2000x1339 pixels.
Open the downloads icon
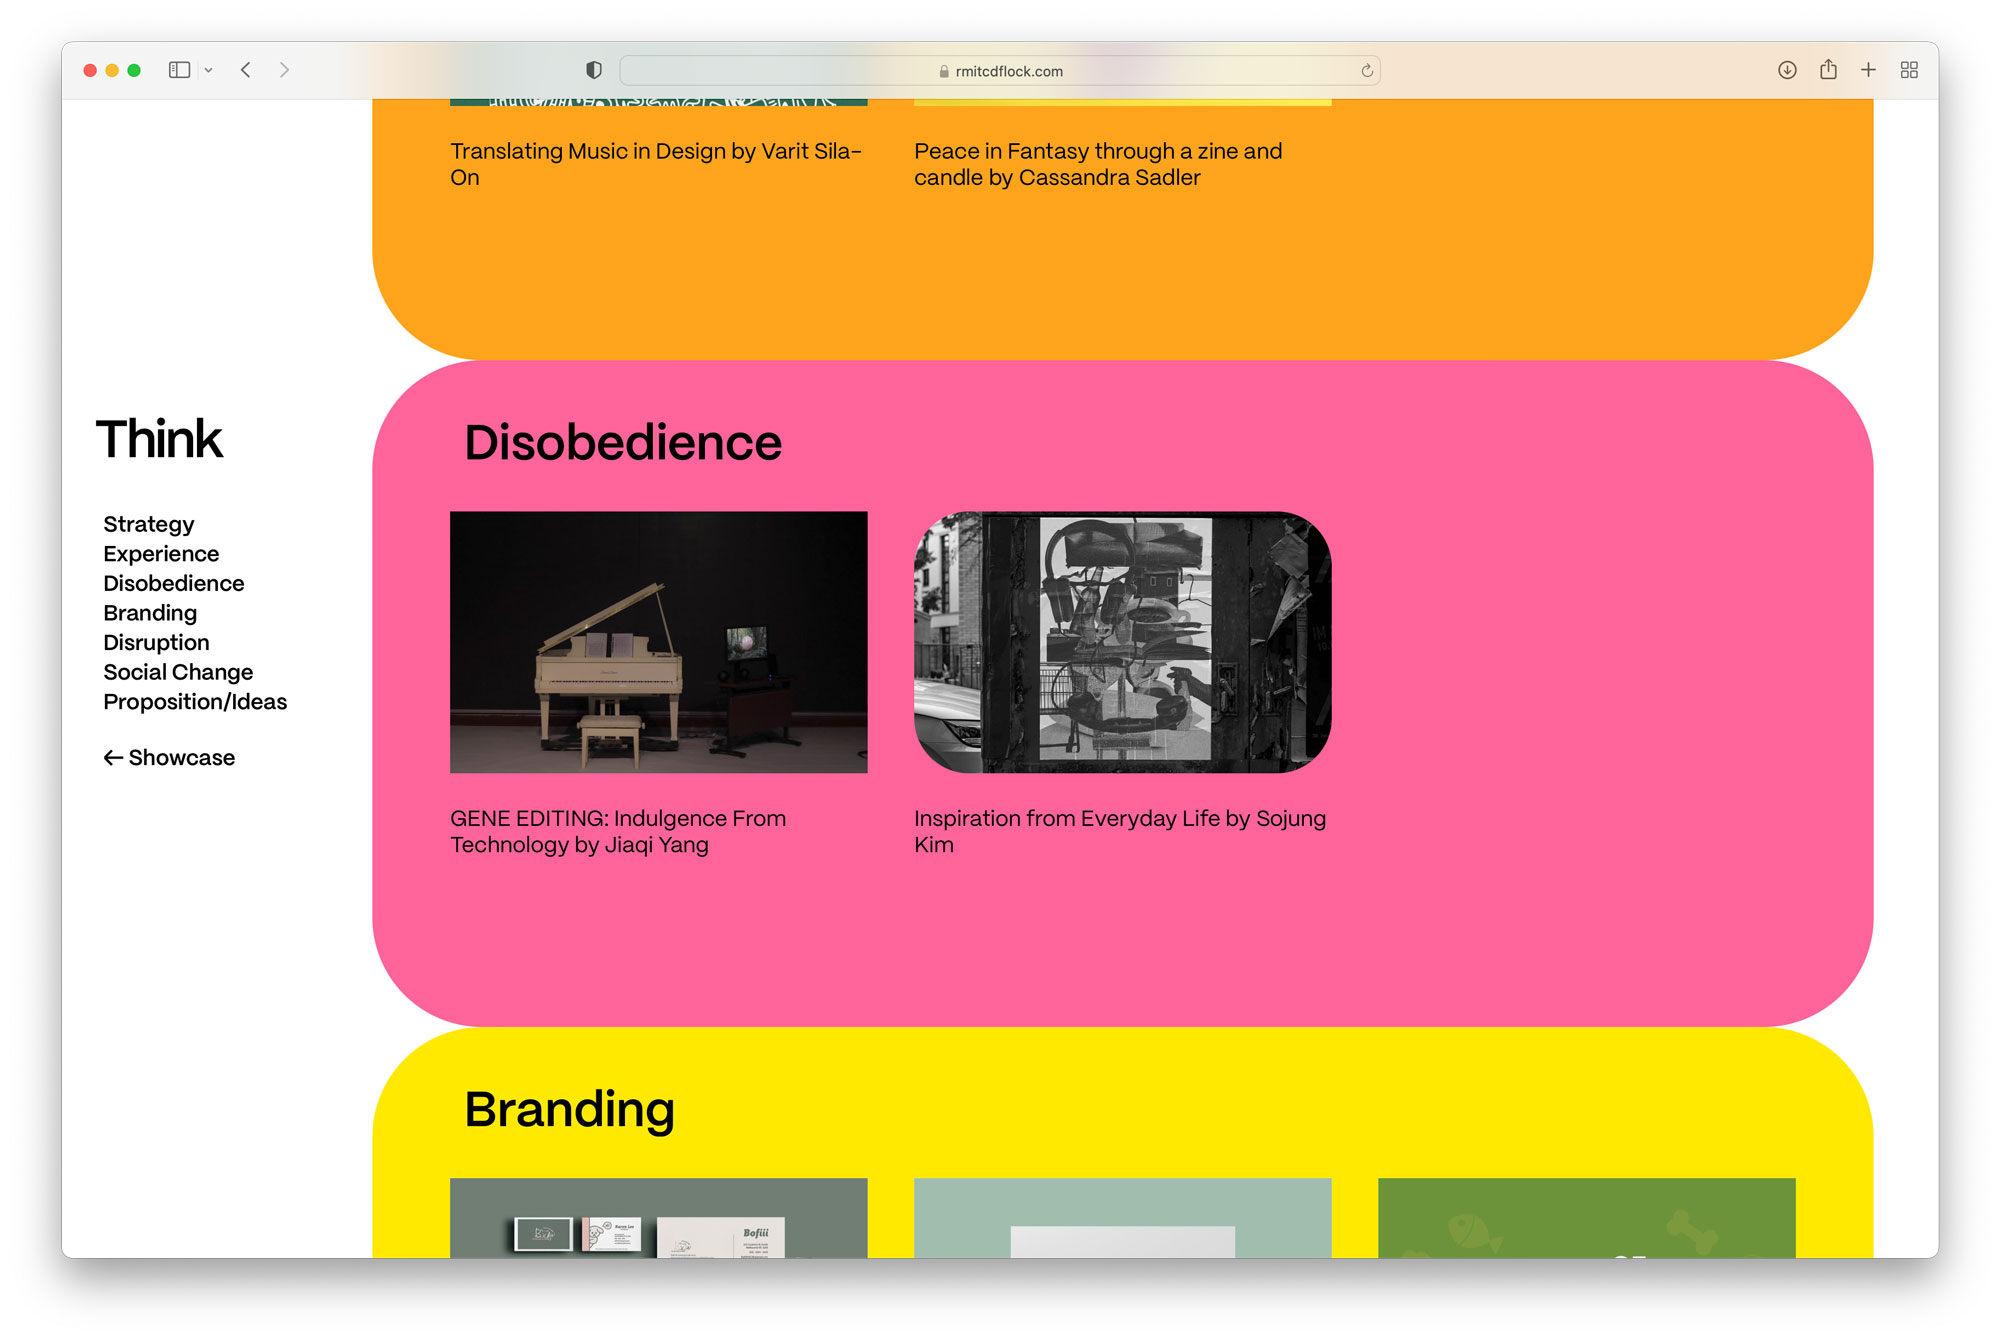(1787, 70)
